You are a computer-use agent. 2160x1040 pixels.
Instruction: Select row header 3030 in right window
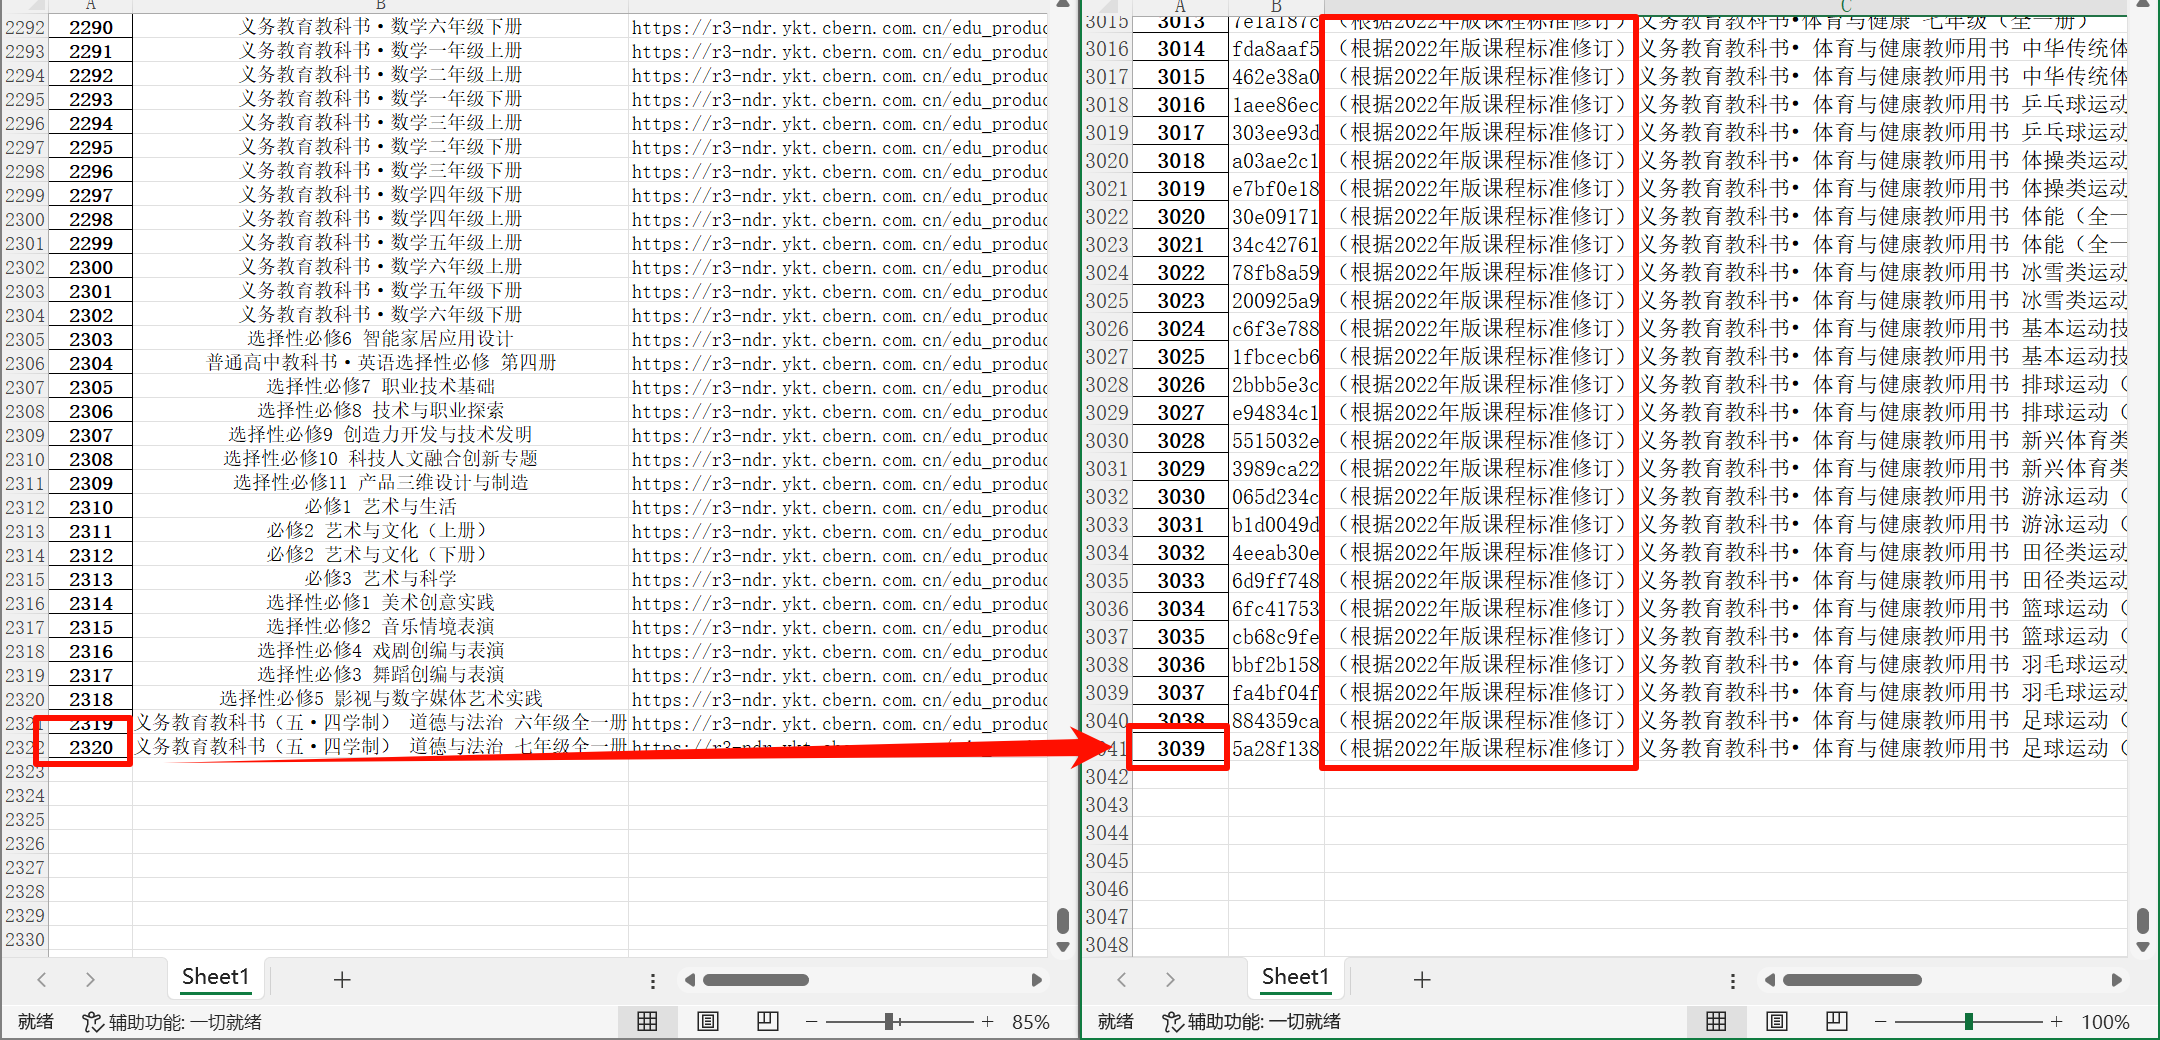coord(1106,441)
